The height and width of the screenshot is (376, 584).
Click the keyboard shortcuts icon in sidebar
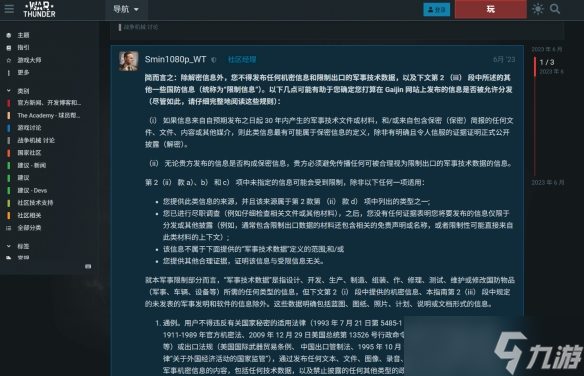pos(88,266)
